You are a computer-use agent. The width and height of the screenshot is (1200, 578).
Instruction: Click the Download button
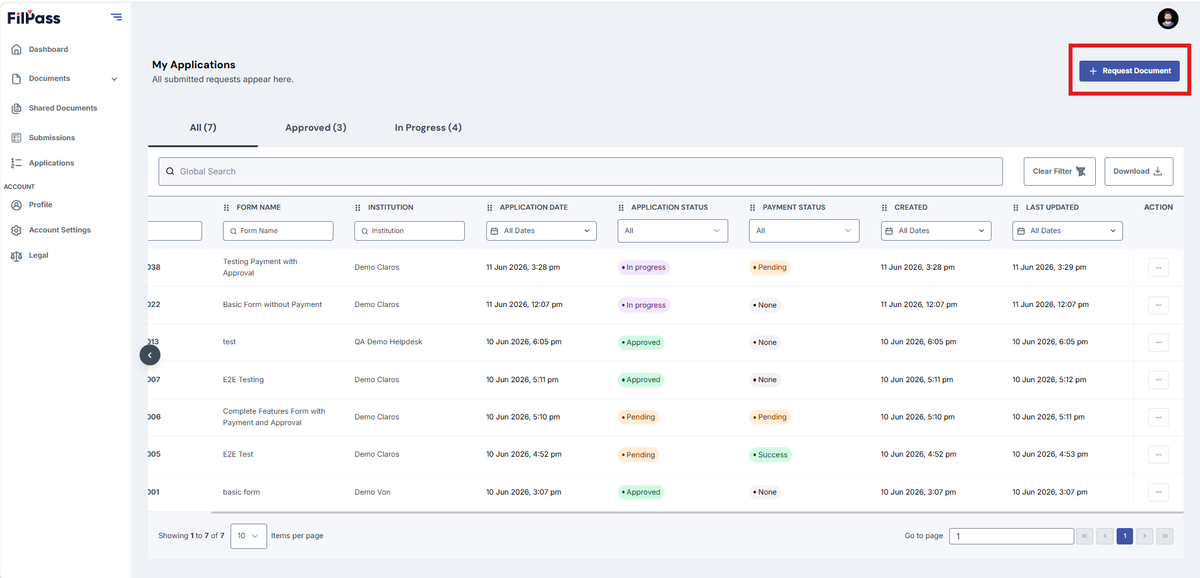pyautogui.click(x=1138, y=171)
